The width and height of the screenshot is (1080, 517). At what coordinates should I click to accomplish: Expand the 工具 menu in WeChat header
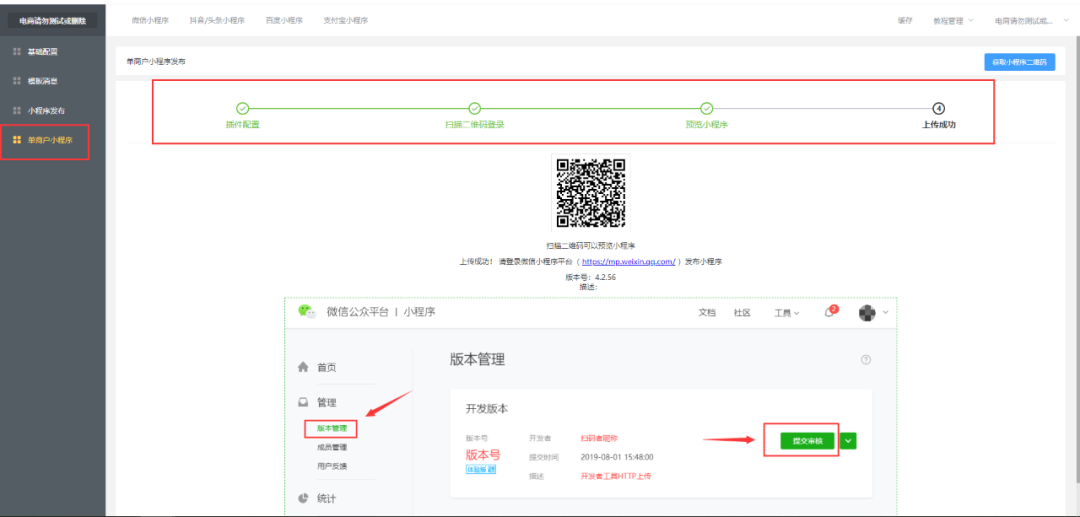point(787,313)
